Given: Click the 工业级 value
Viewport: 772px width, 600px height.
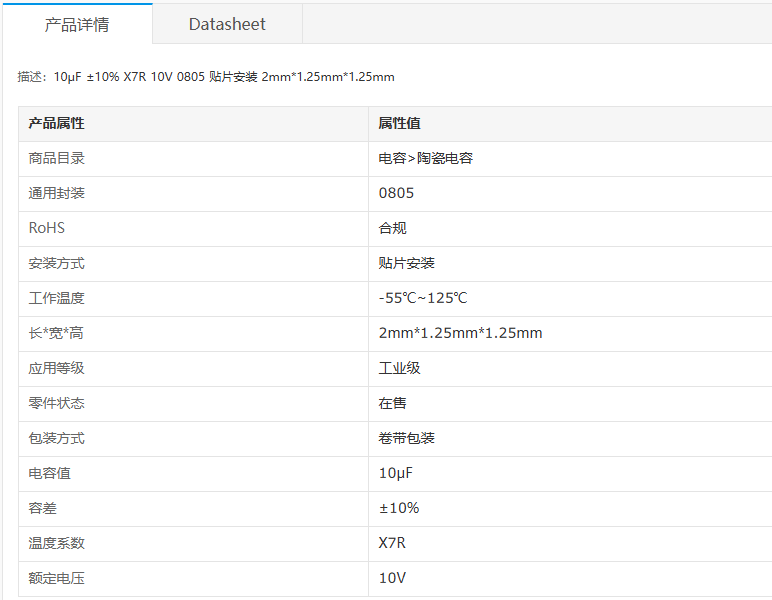Looking at the screenshot, I should pos(399,368).
